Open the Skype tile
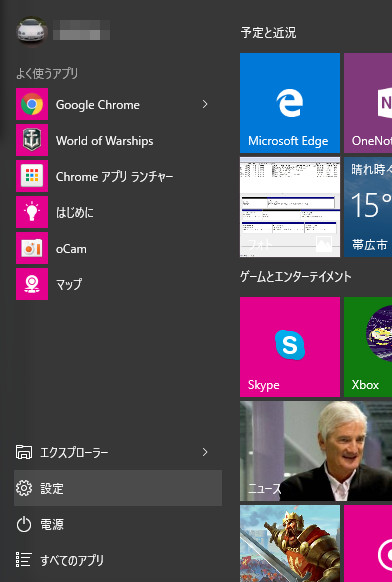Image resolution: width=392 pixels, height=582 pixels. pos(290,347)
